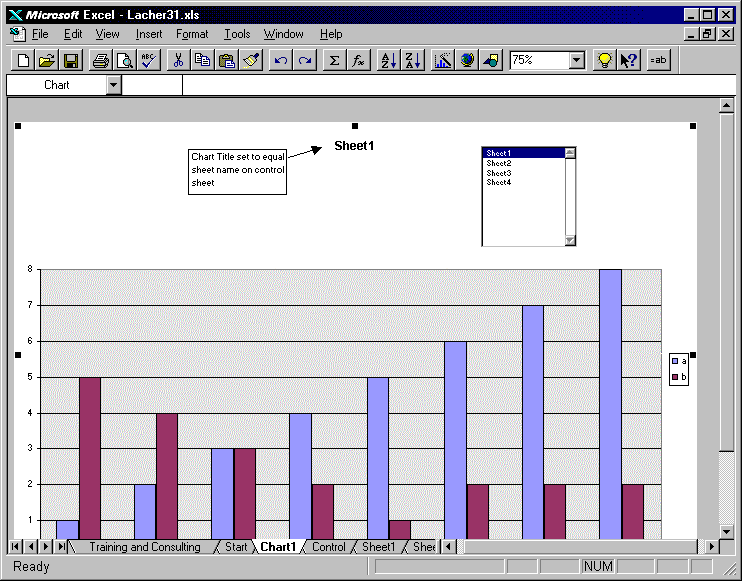Viewport: 742px width, 581px height.
Task: Select Sheet1 in the list box
Action: click(x=523, y=153)
